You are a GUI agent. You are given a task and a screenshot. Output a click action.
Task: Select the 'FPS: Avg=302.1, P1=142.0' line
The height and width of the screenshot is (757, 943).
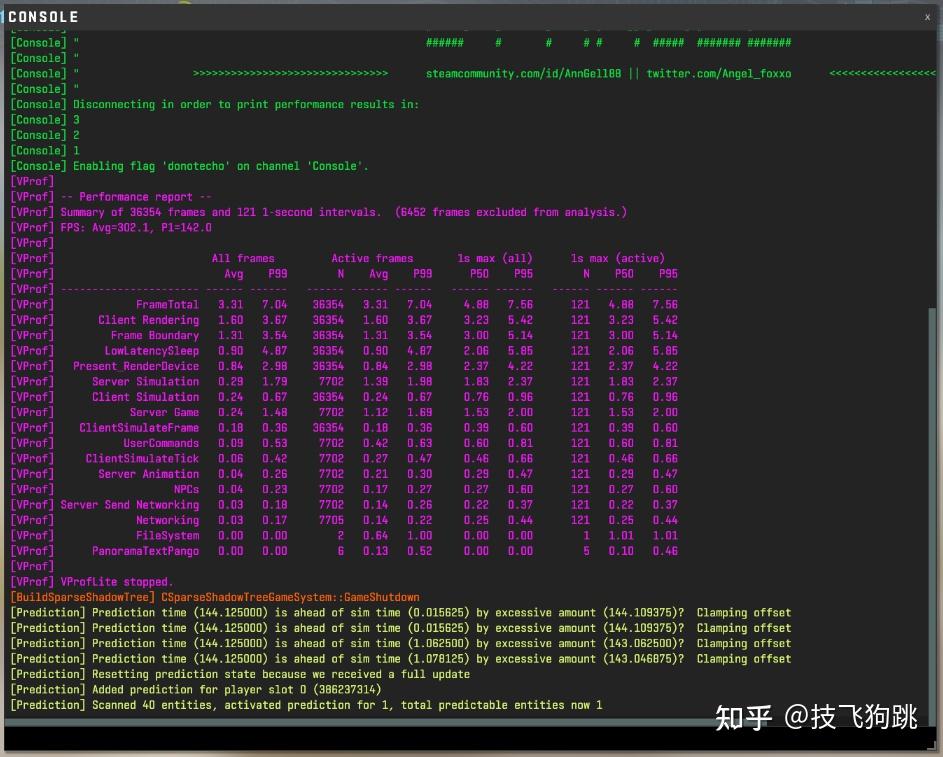[111, 227]
